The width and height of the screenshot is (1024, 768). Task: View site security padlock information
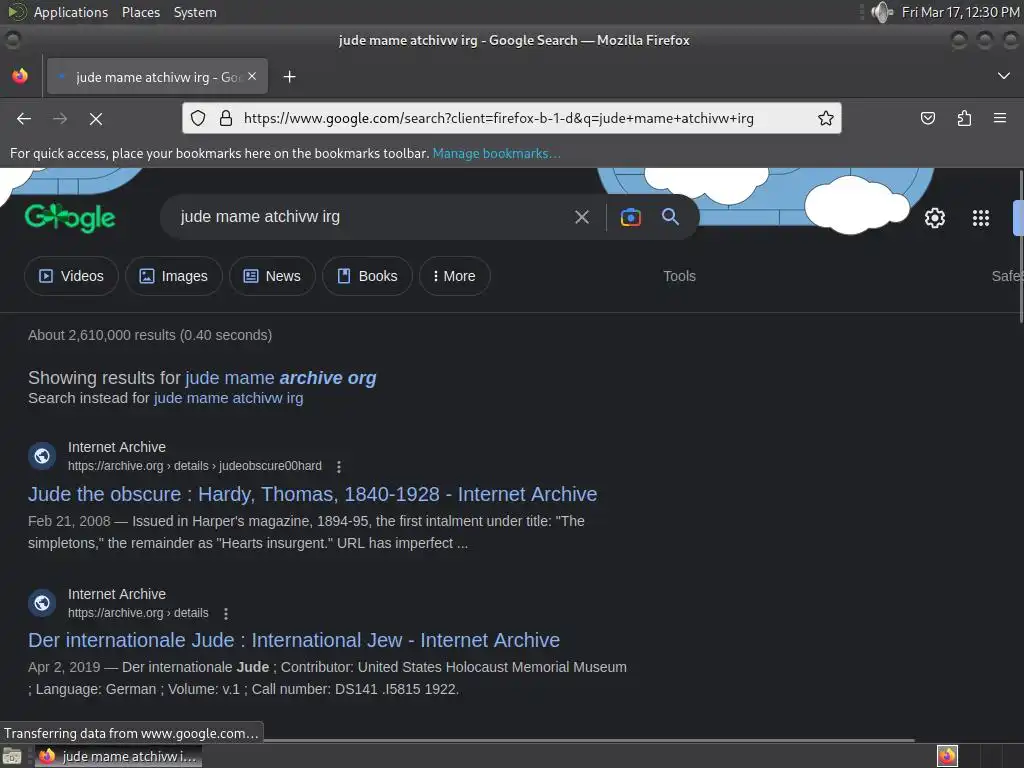coord(226,118)
